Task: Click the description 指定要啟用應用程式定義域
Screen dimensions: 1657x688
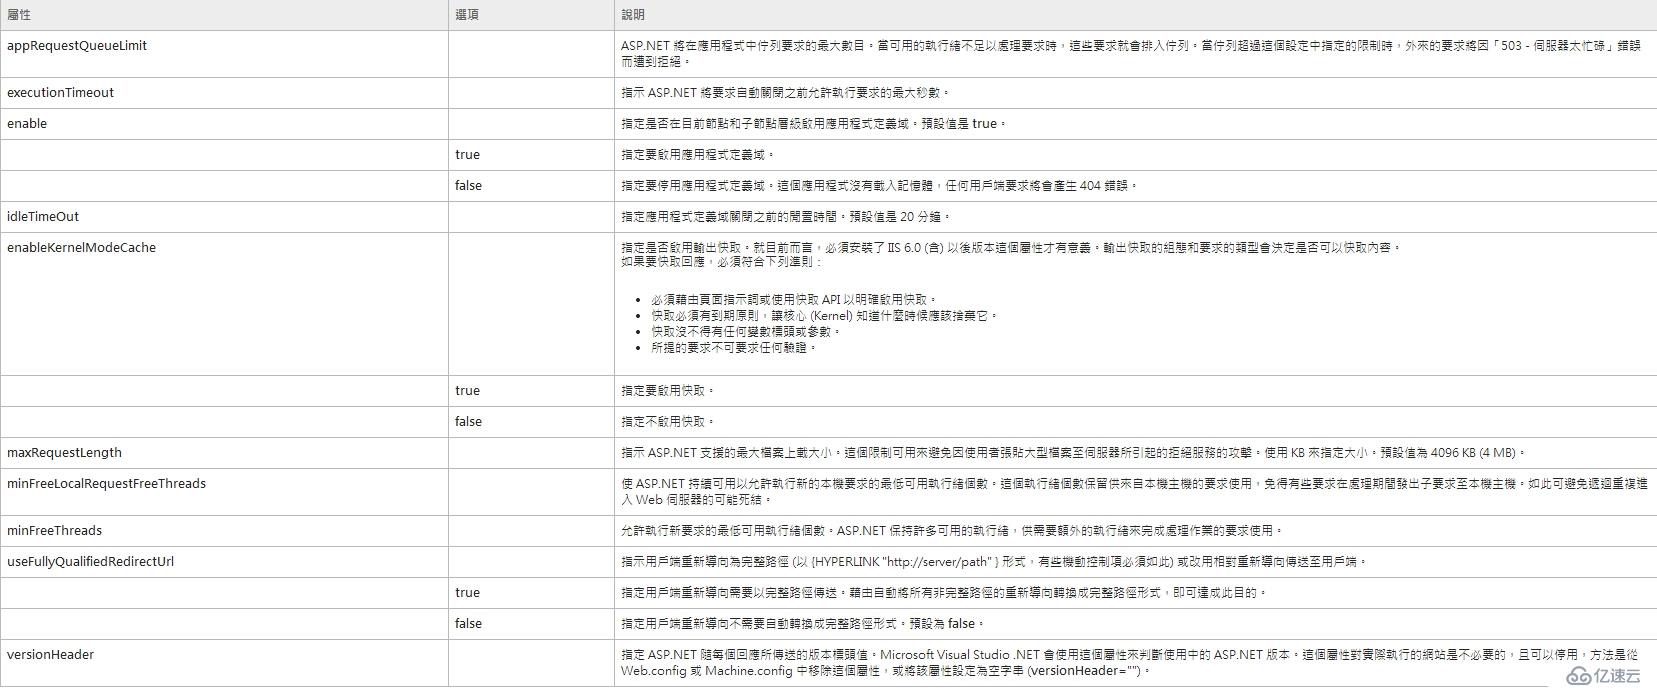Action: (698, 155)
